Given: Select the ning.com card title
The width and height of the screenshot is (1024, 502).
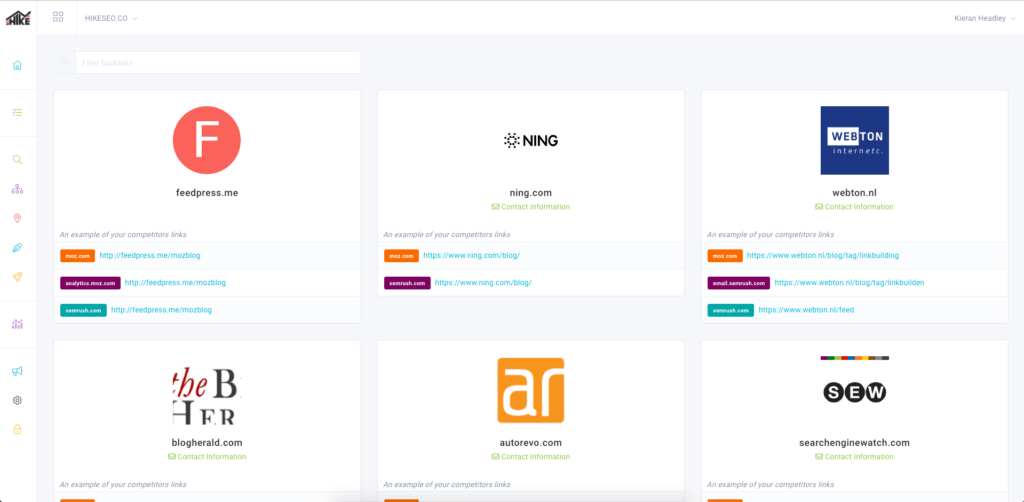Looking at the screenshot, I should click(531, 193).
